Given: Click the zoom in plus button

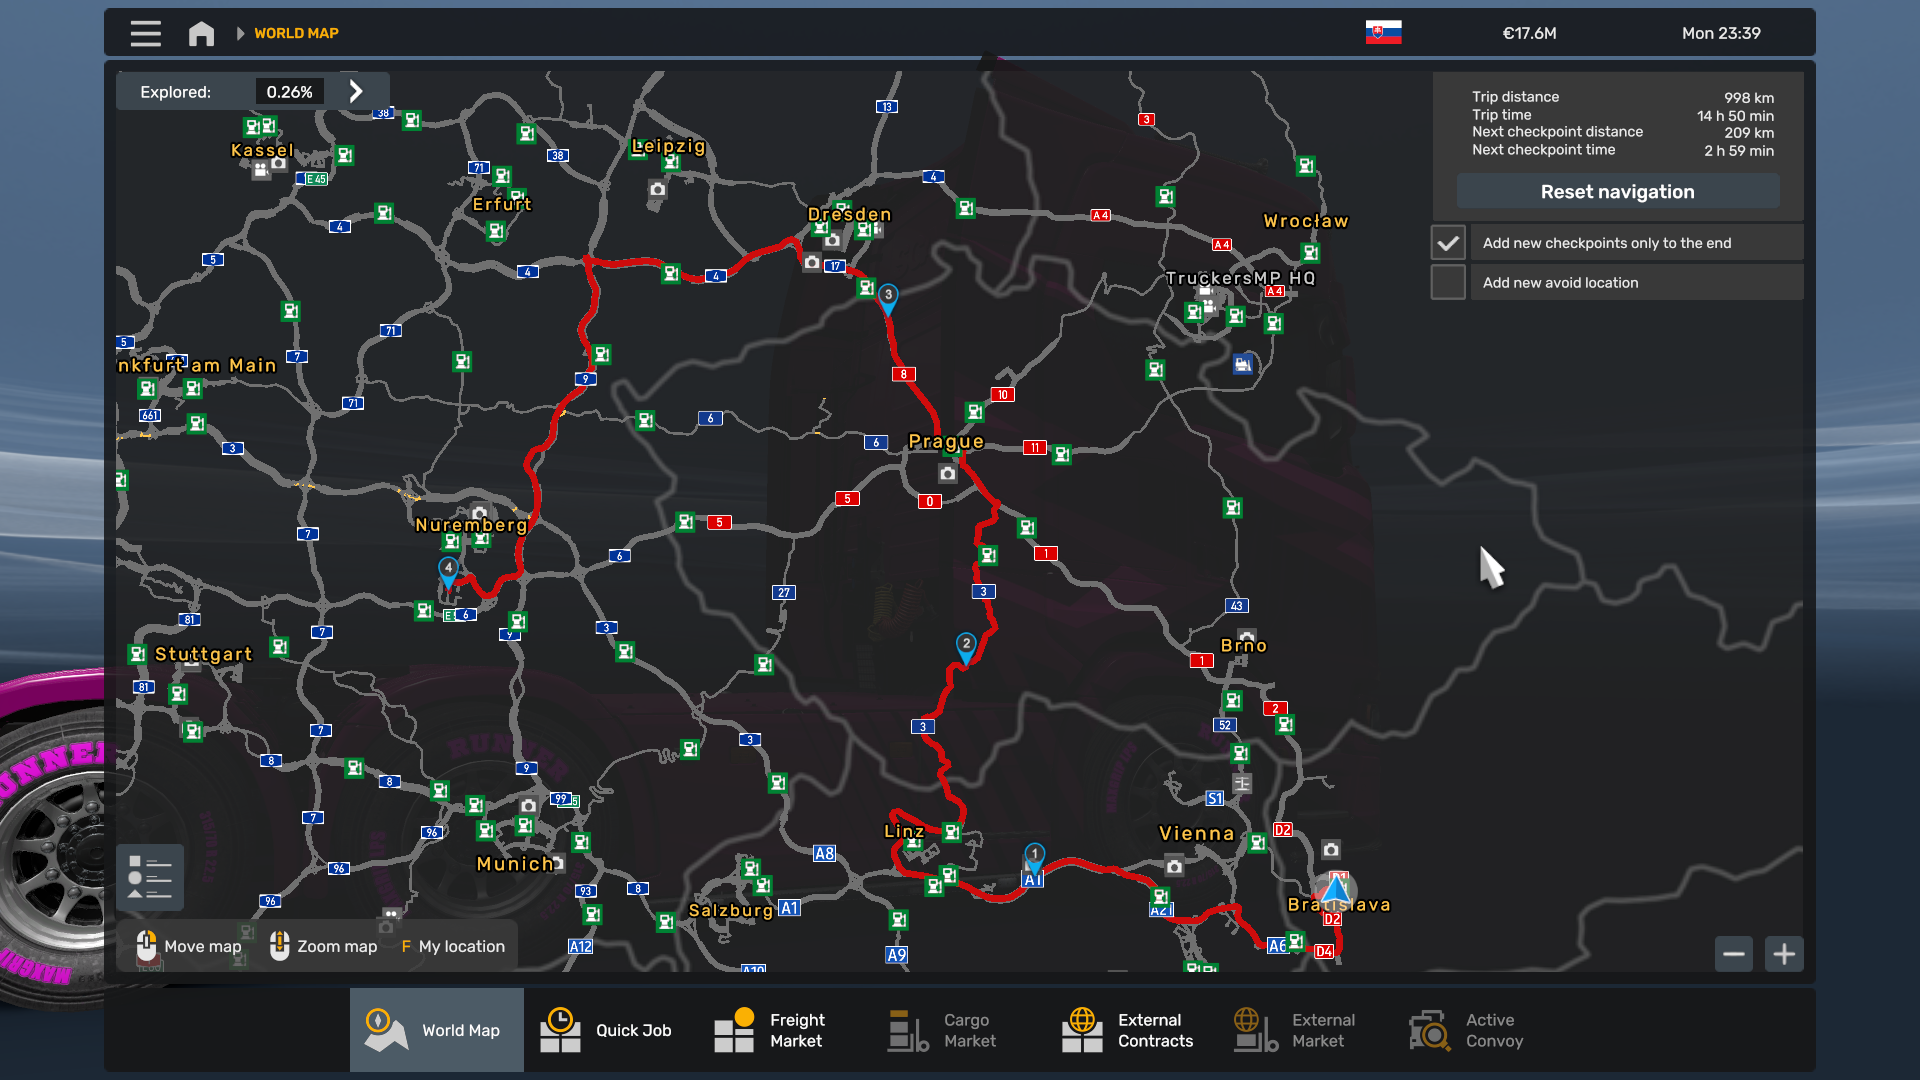Looking at the screenshot, I should pyautogui.click(x=1785, y=954).
